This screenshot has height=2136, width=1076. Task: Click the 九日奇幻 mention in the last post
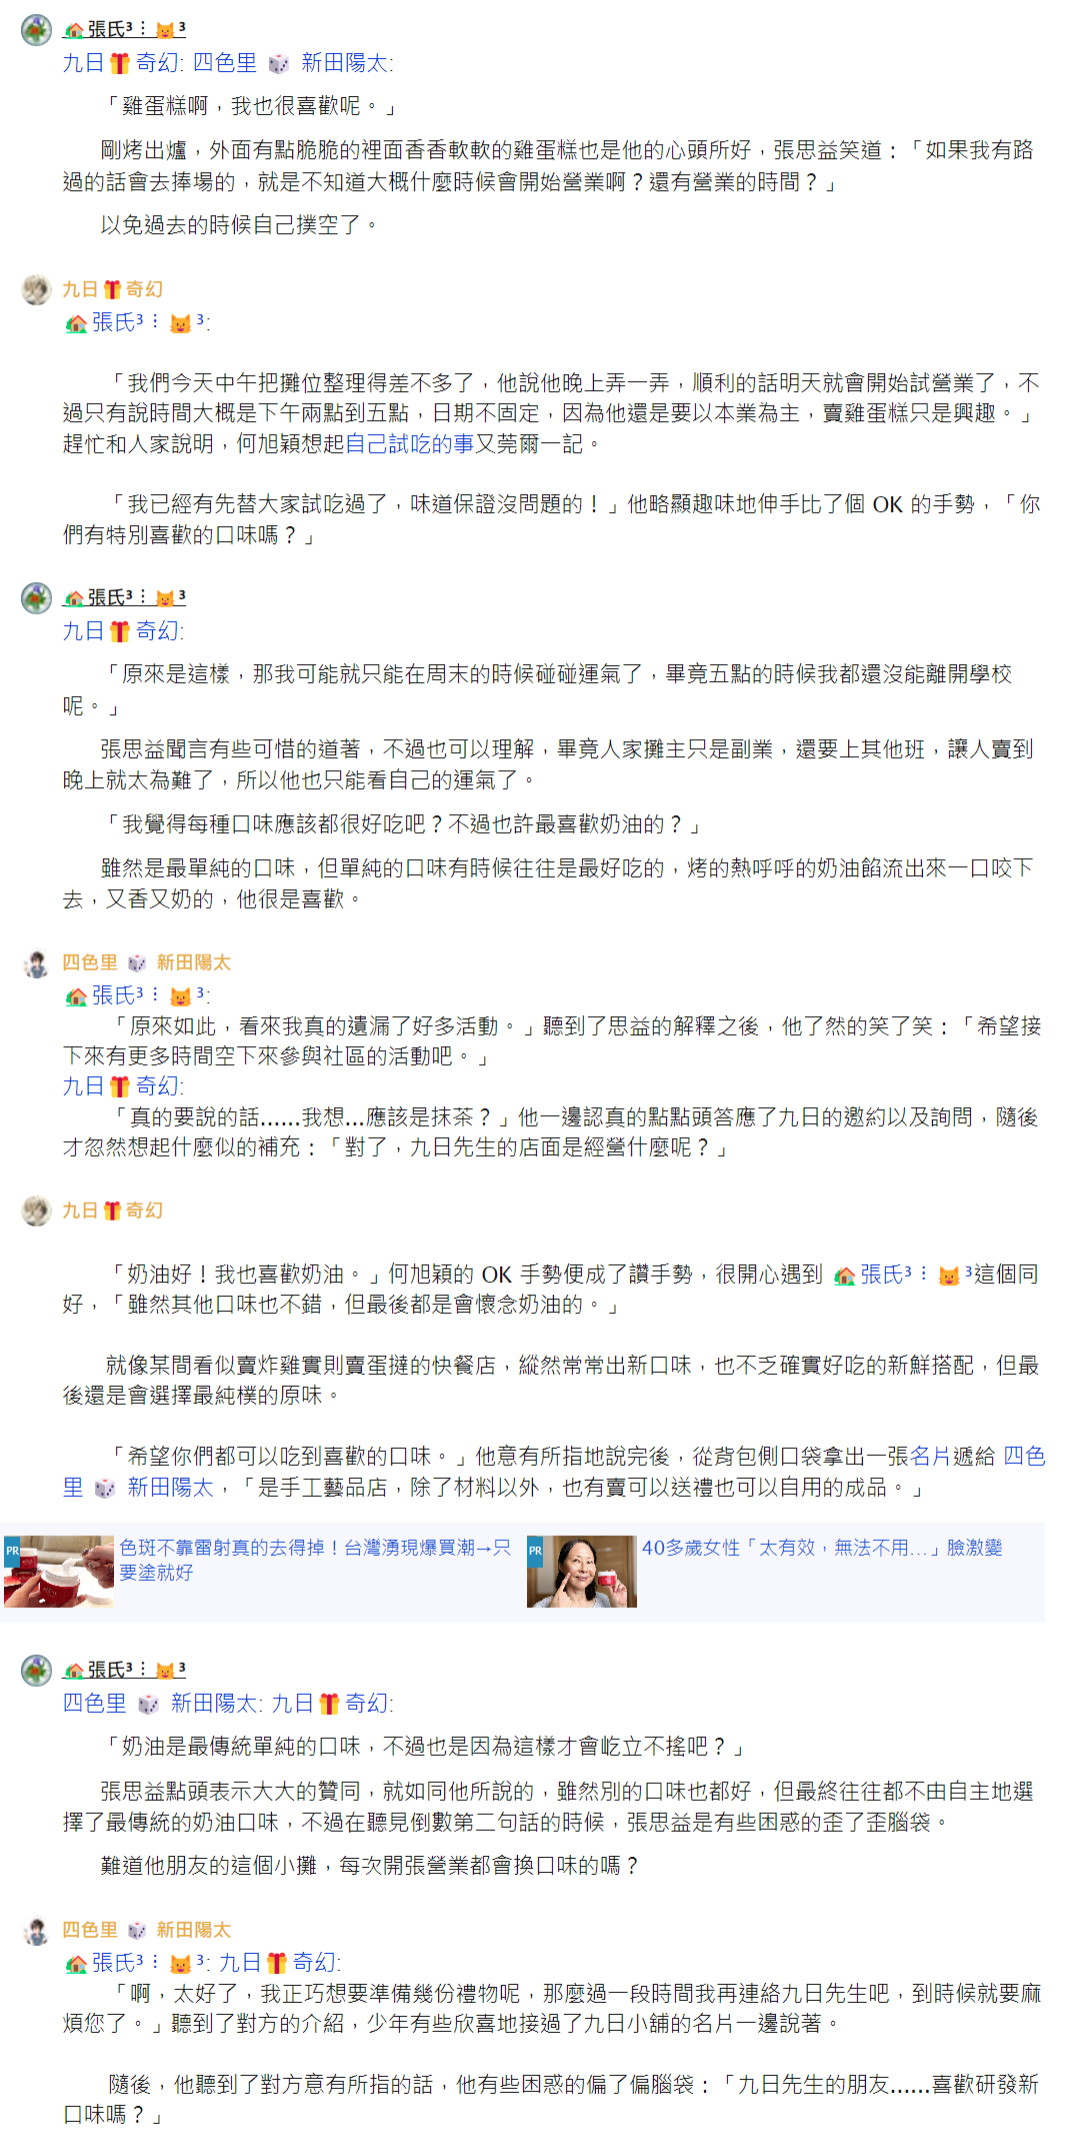point(278,1962)
